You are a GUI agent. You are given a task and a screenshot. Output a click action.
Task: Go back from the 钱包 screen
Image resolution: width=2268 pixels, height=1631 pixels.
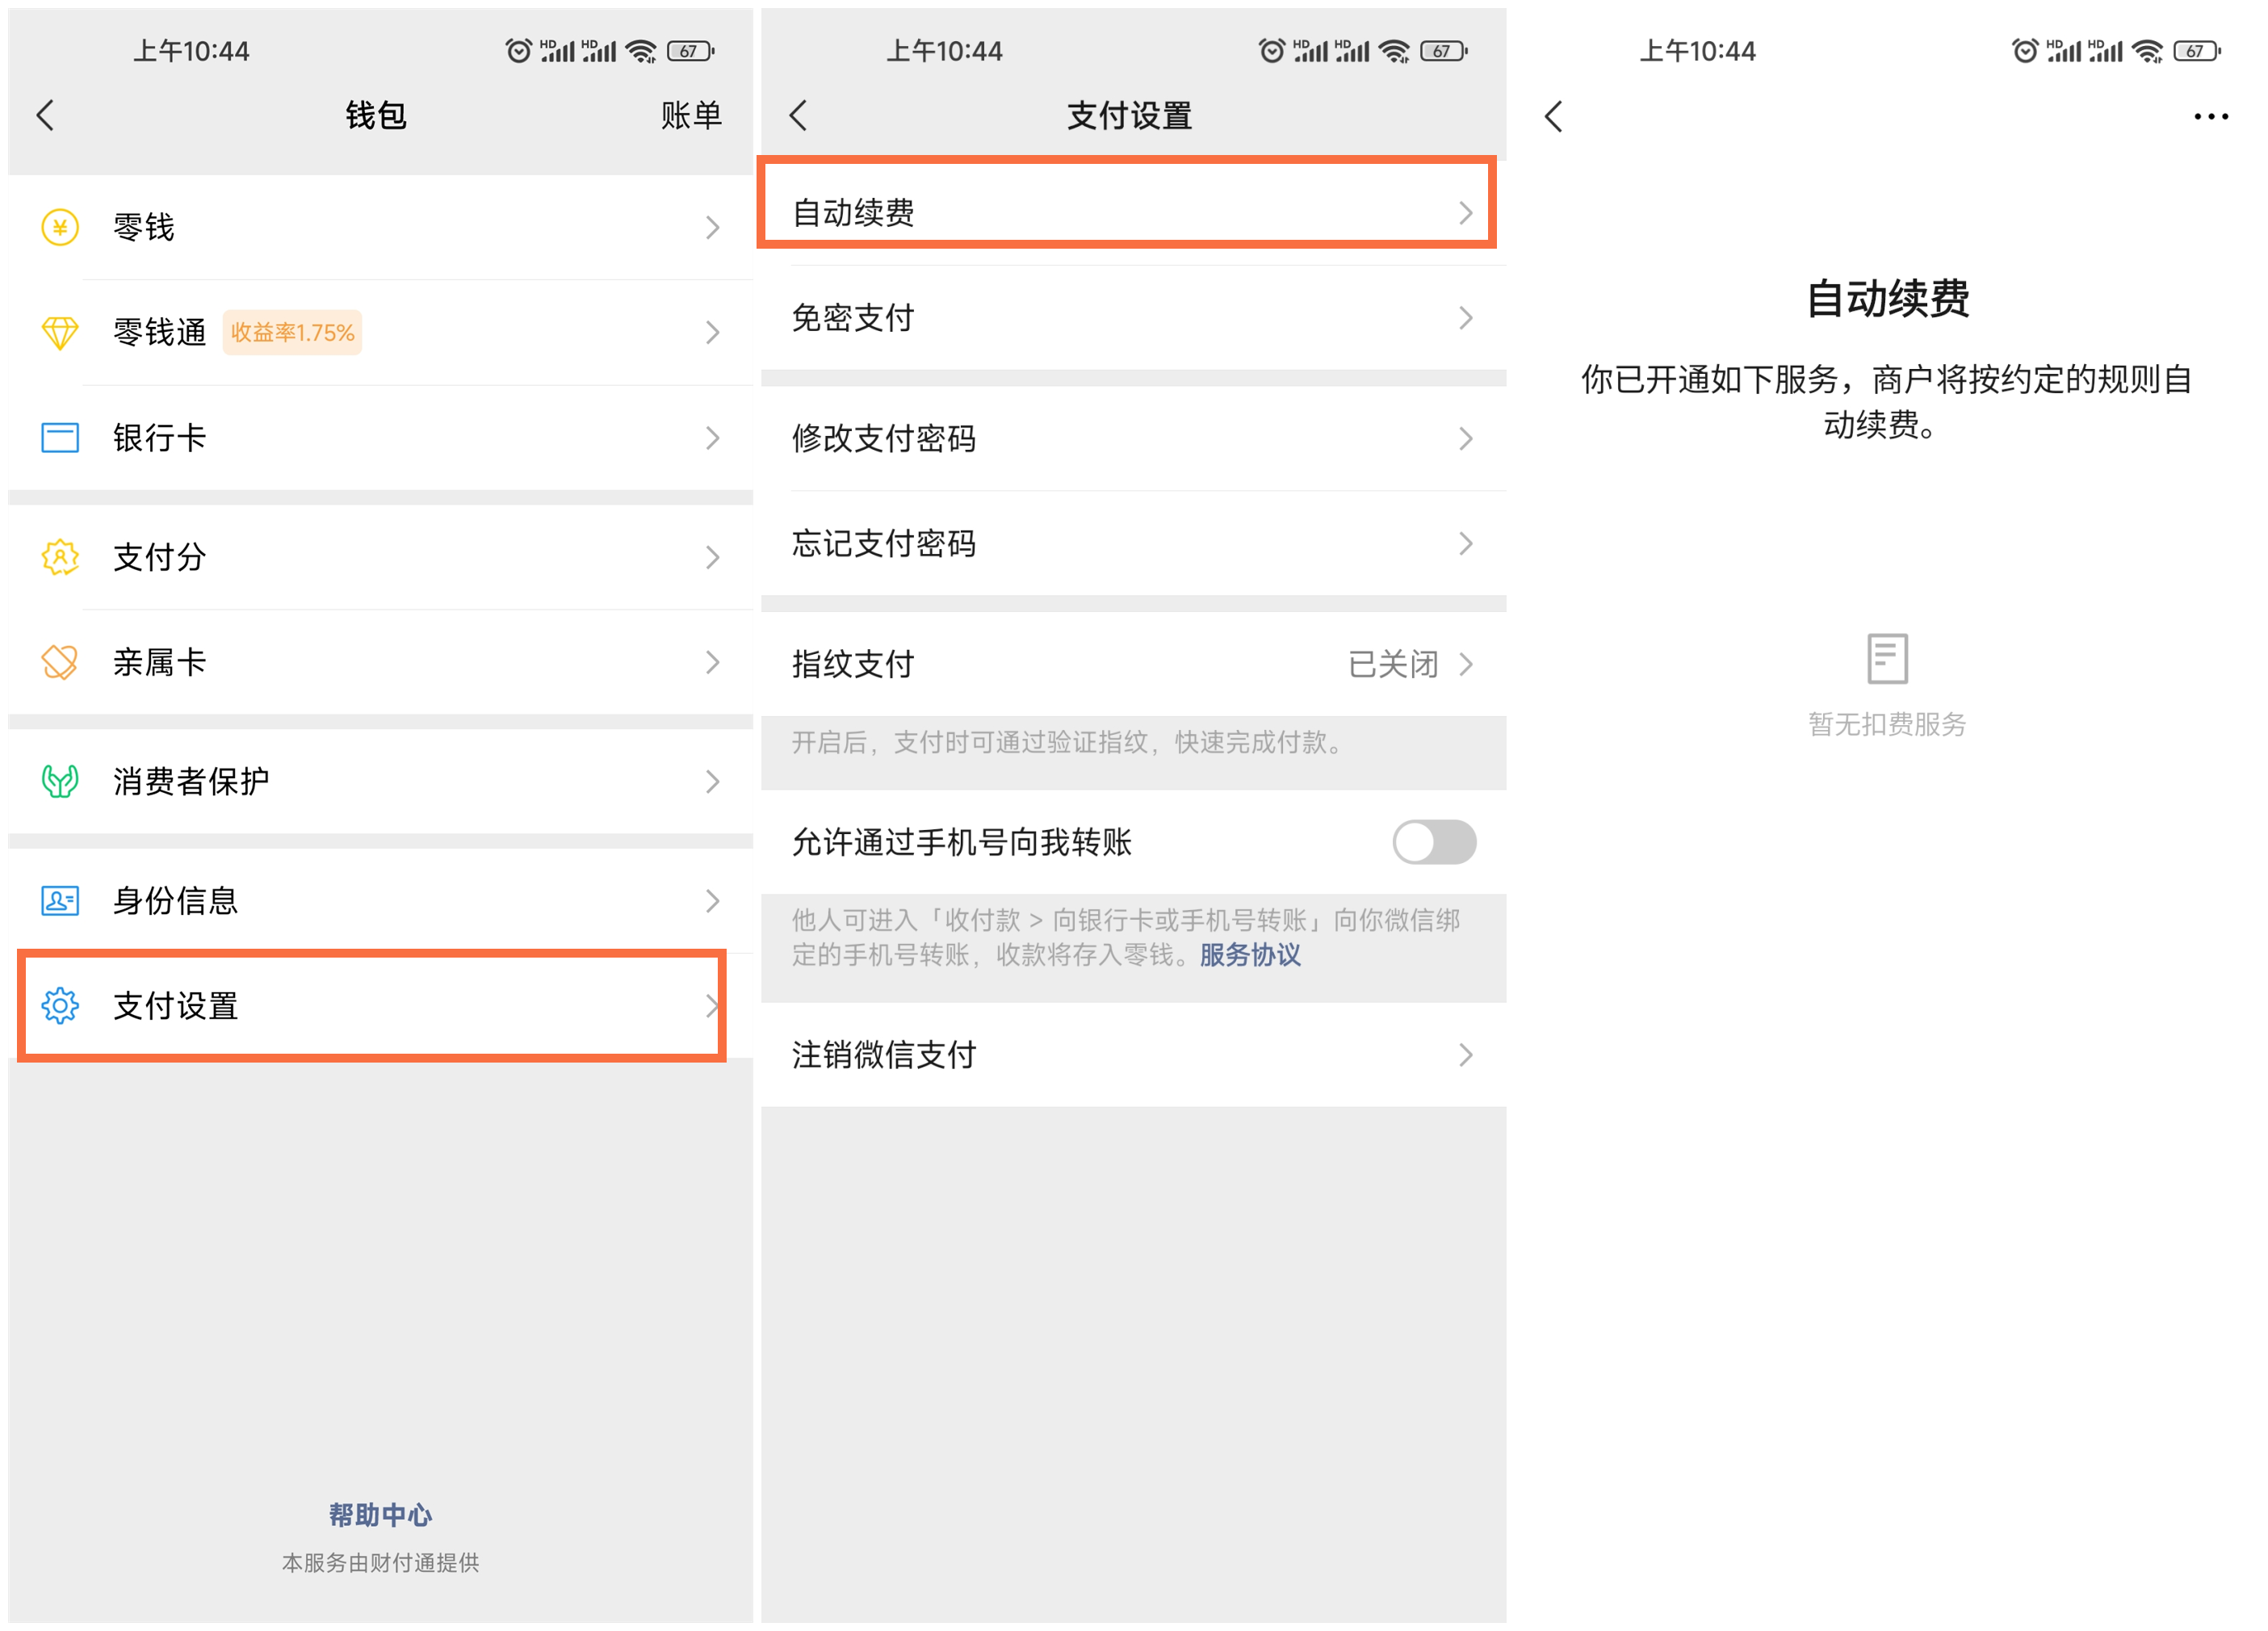[x=45, y=115]
